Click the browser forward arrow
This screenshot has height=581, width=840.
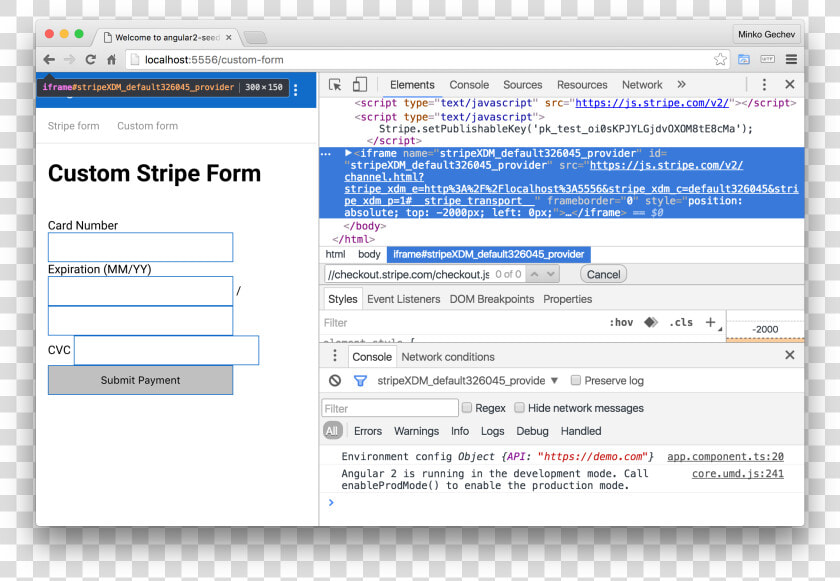coord(70,59)
